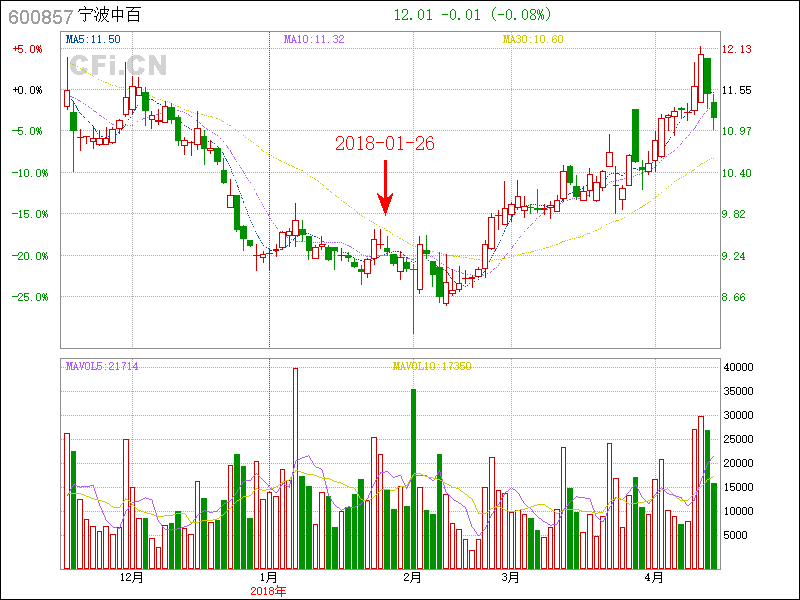Click the 9.24 price axis label
Screen dimensions: 800x600
pos(734,256)
